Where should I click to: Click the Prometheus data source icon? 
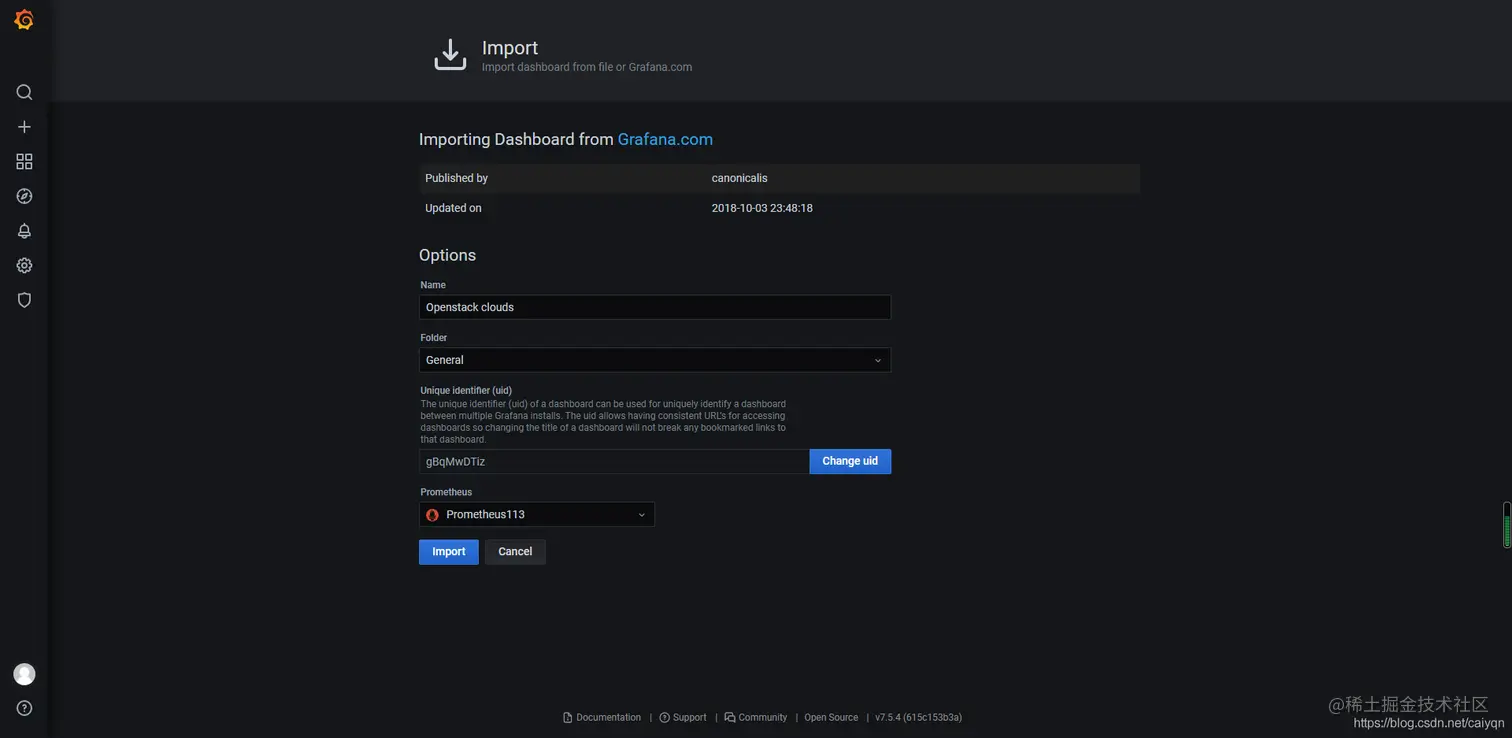pos(433,515)
